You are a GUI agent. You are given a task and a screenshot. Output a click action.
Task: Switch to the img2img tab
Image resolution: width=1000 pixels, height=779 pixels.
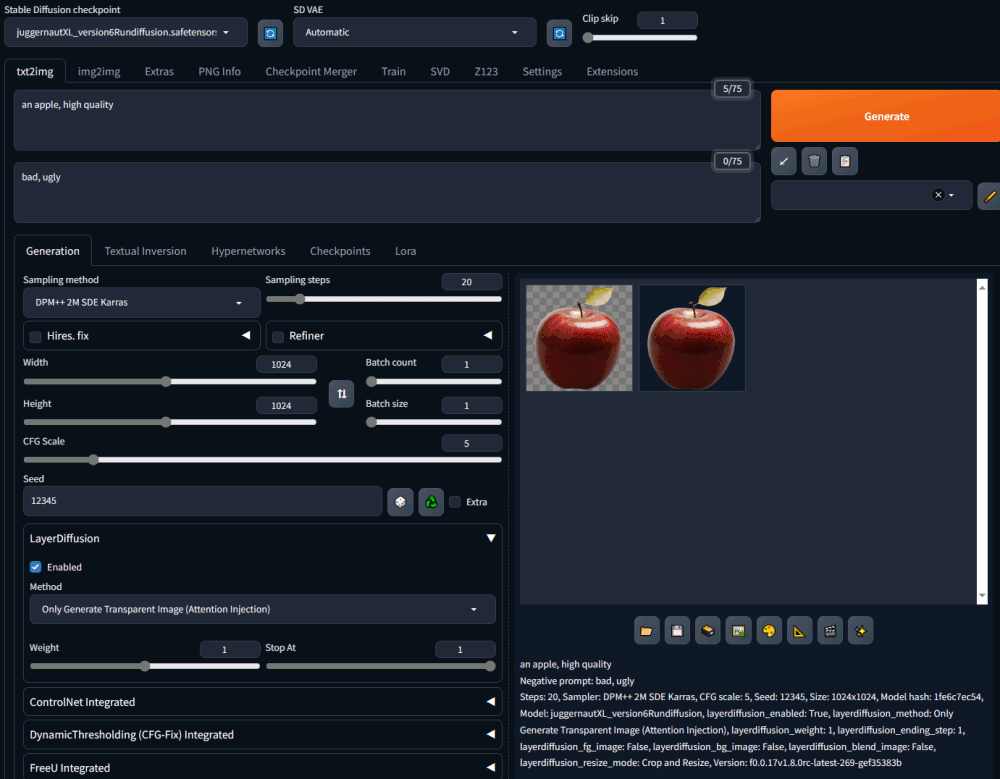tap(99, 71)
